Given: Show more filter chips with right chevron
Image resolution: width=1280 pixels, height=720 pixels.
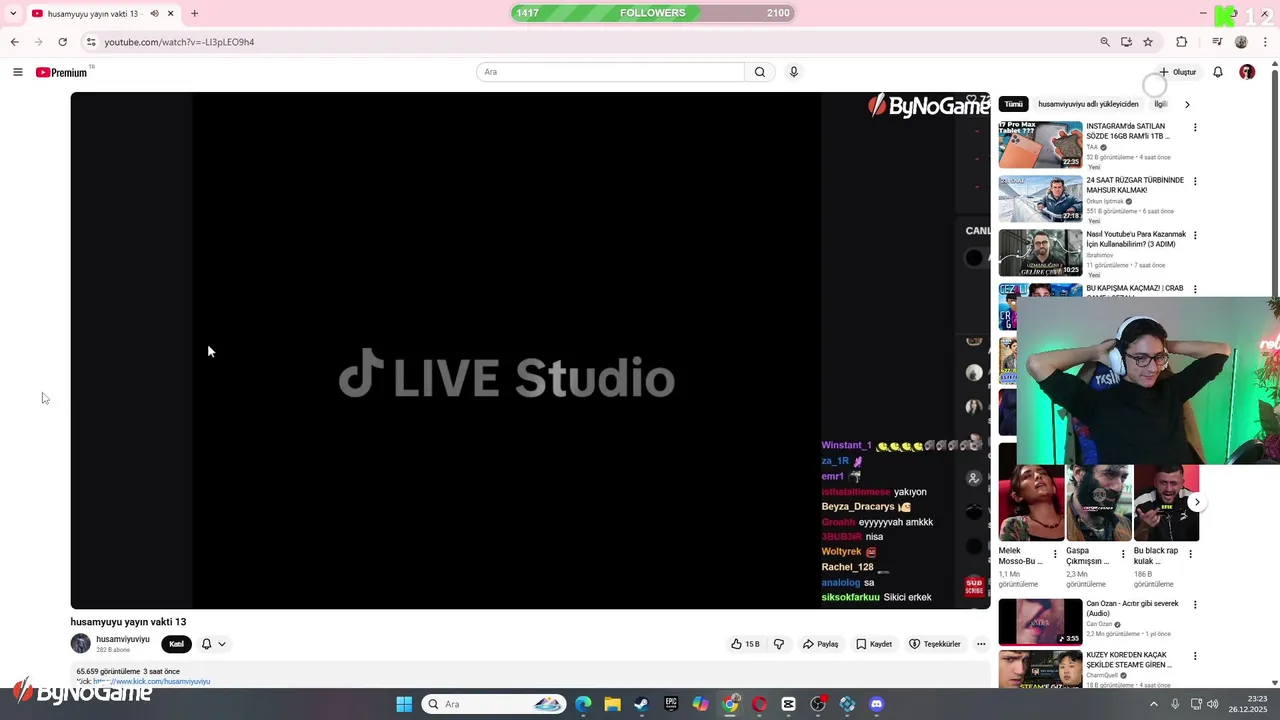Looking at the screenshot, I should point(1187,104).
